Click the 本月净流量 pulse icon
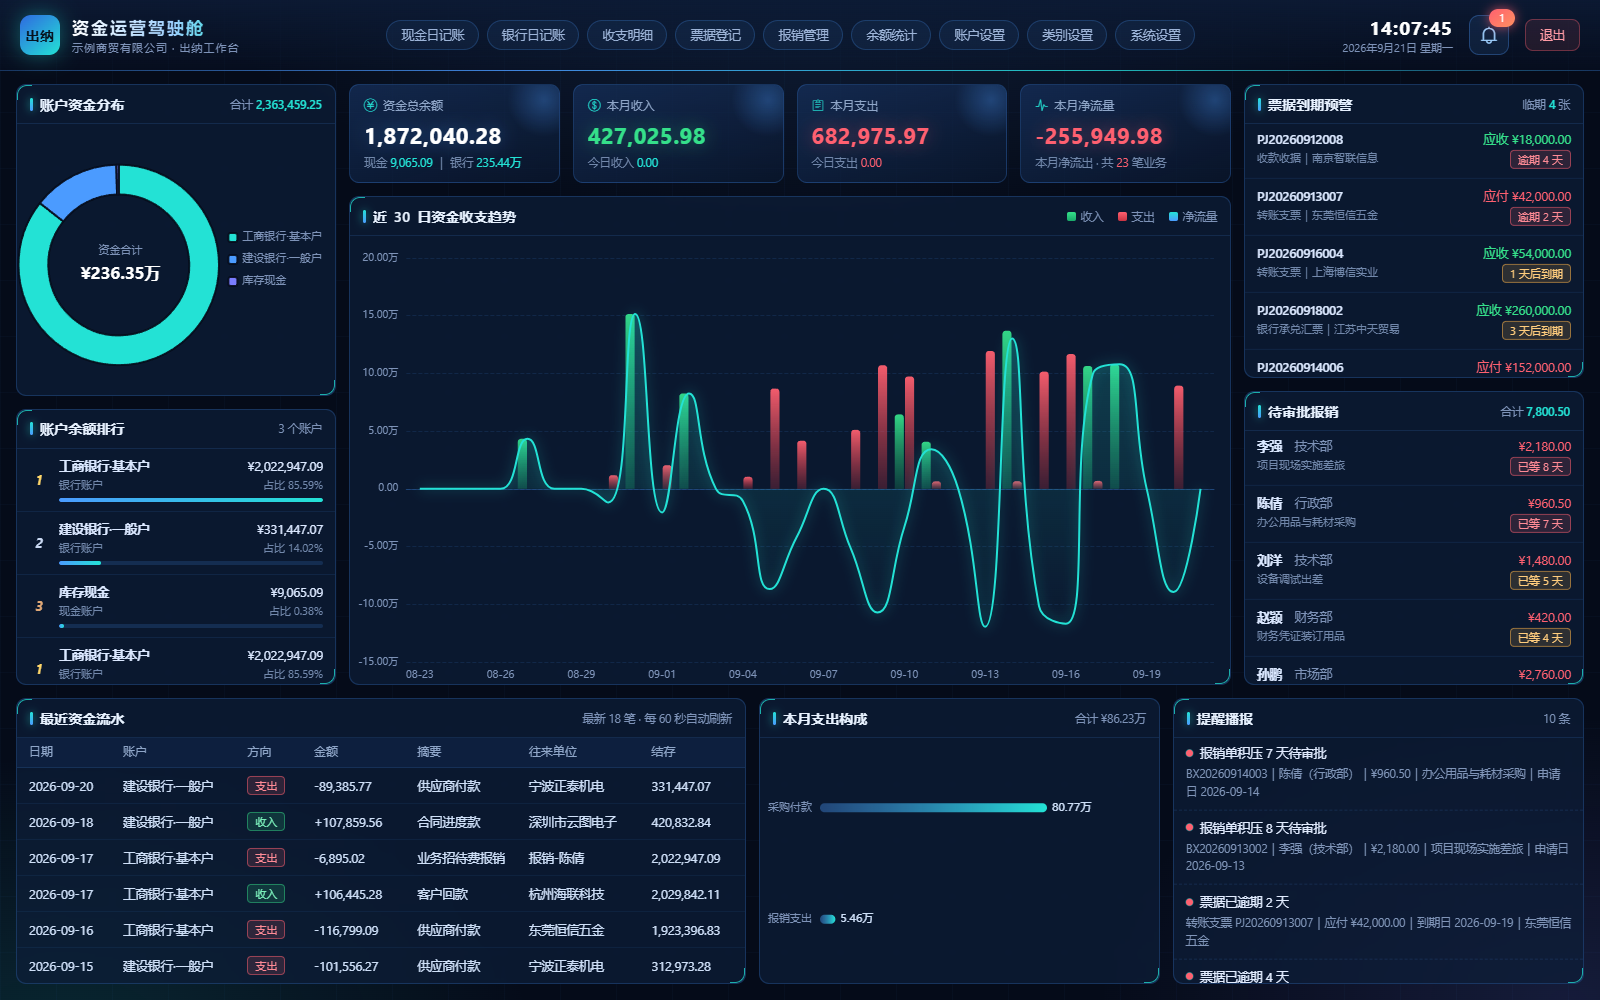This screenshot has height=1000, width=1600. click(1042, 105)
